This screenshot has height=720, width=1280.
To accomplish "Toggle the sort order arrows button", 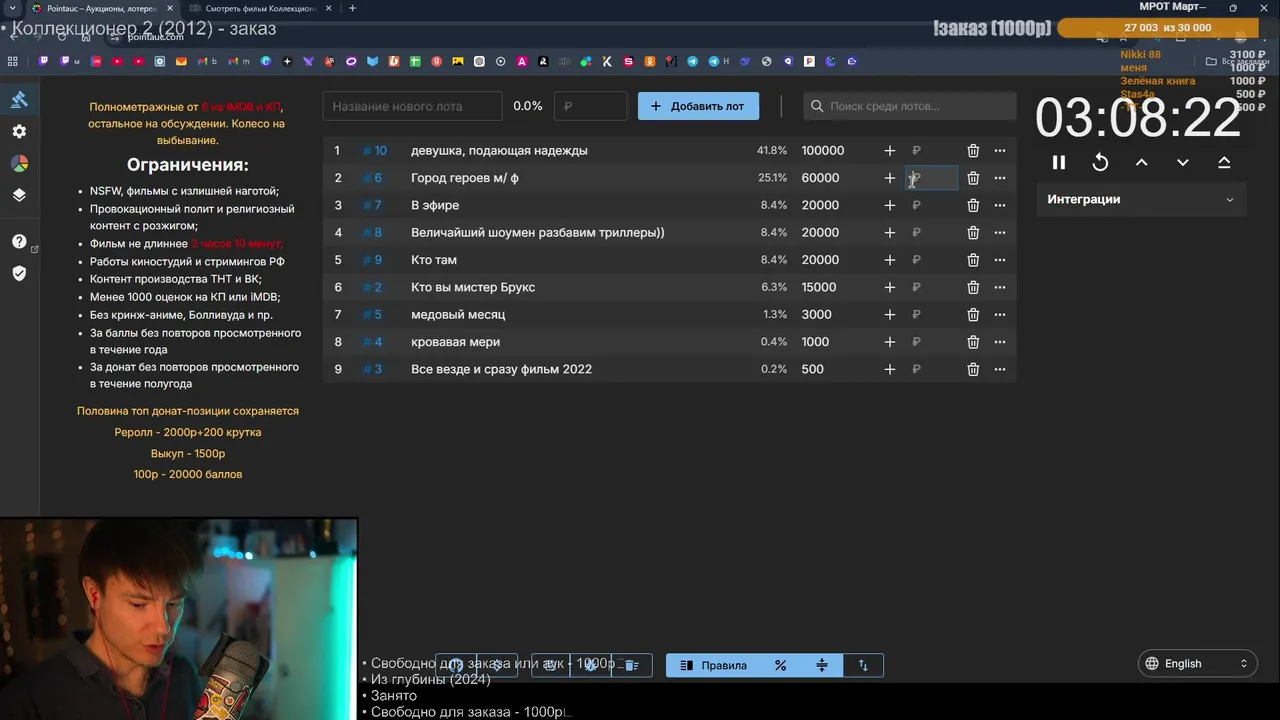I will 863,665.
